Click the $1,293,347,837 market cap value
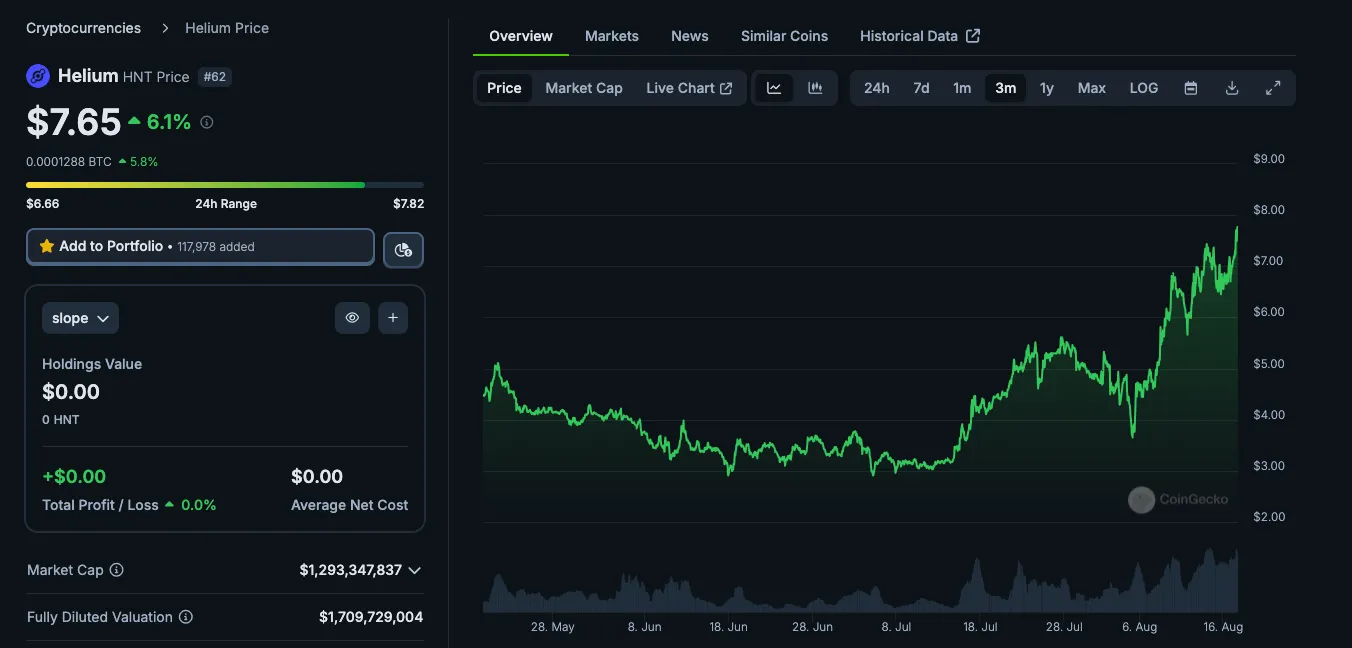 click(x=350, y=570)
